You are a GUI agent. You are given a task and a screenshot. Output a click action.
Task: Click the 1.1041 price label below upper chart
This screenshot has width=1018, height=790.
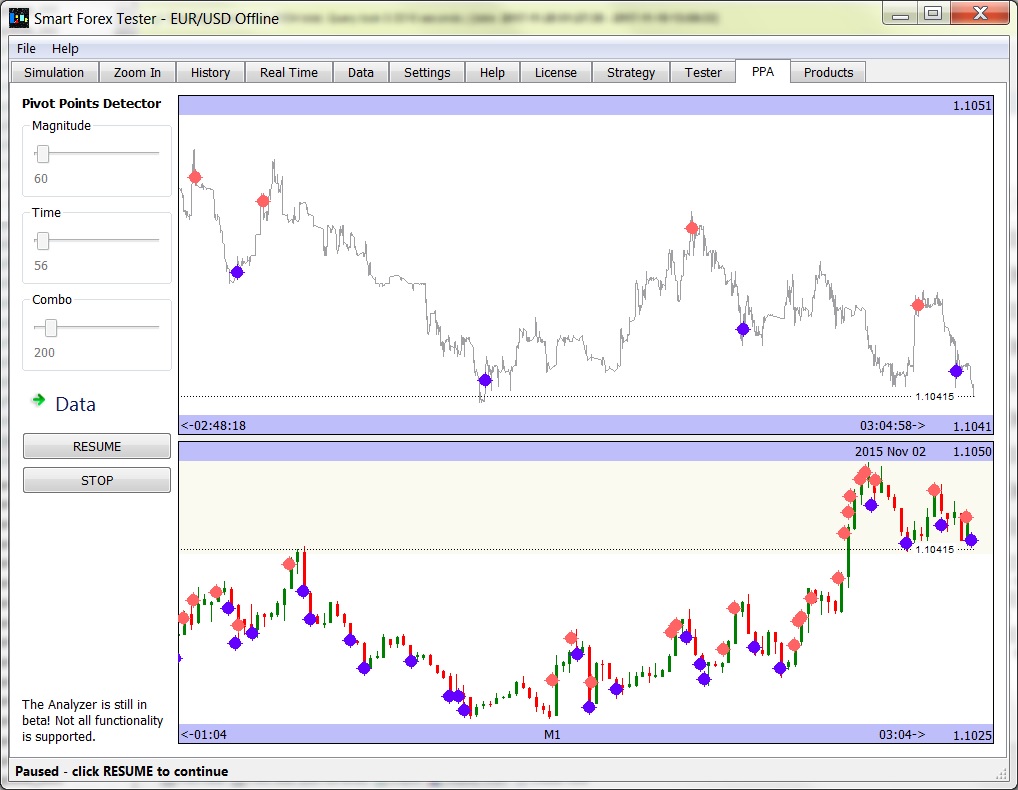972,426
